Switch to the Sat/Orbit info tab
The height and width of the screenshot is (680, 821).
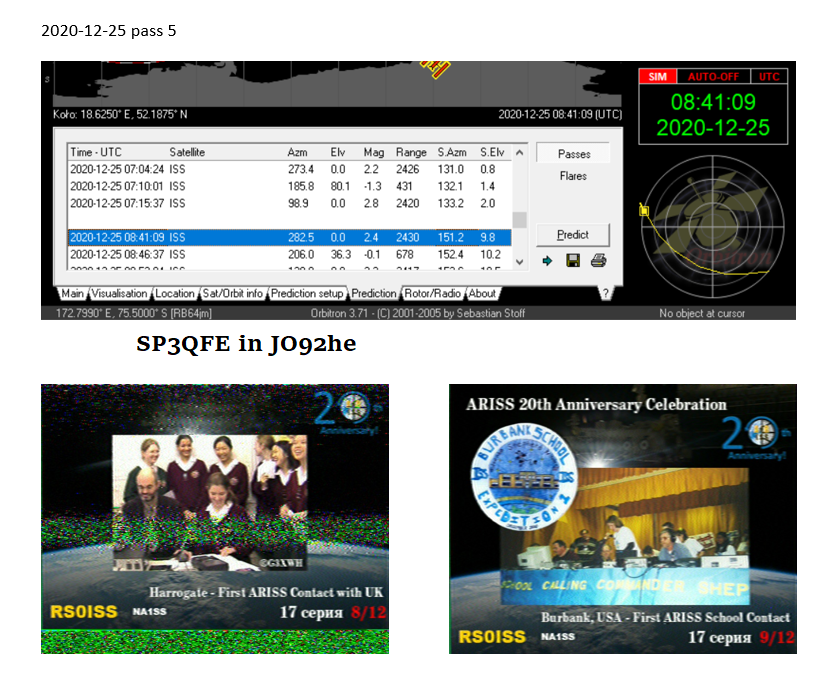[x=232, y=294]
